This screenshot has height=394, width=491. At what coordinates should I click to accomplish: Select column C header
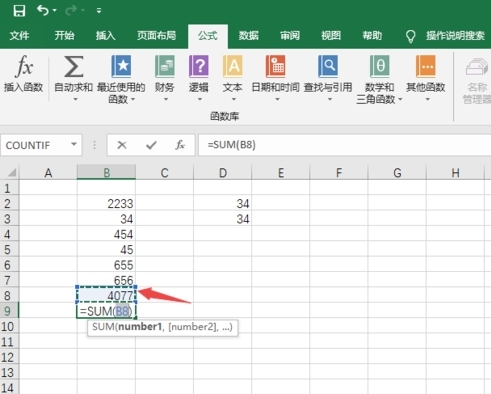pos(164,173)
